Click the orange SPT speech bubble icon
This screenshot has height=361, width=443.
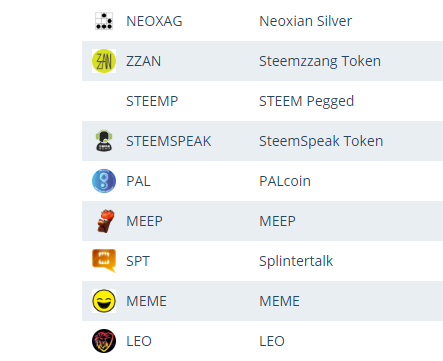tap(104, 261)
